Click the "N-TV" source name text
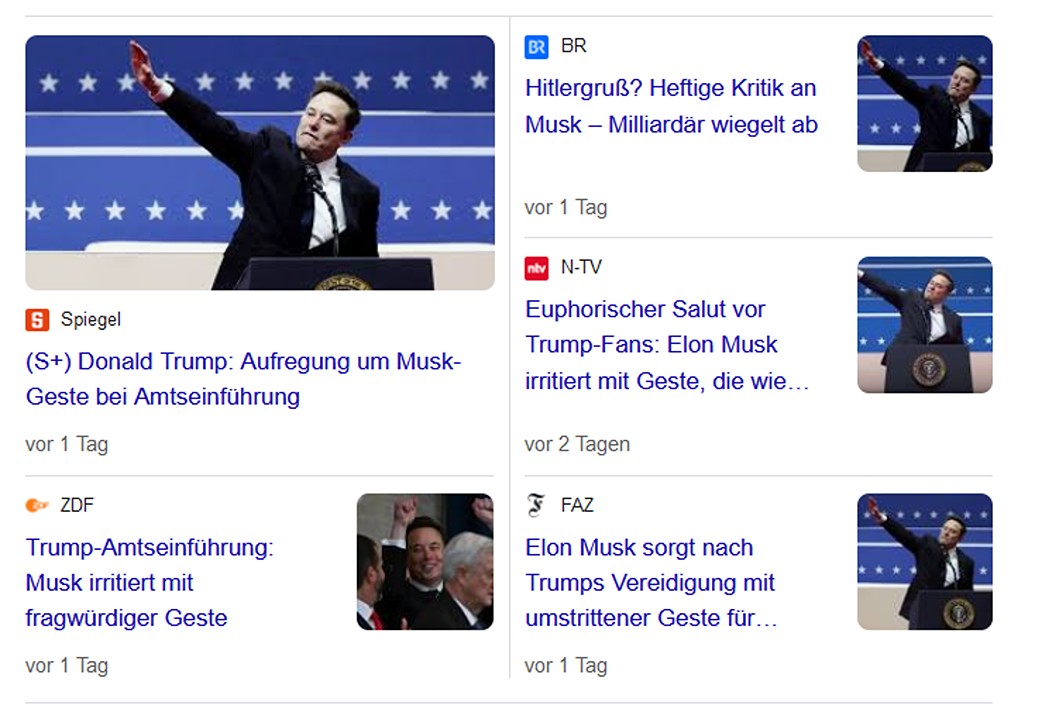The width and height of the screenshot is (1059, 719). (581, 268)
